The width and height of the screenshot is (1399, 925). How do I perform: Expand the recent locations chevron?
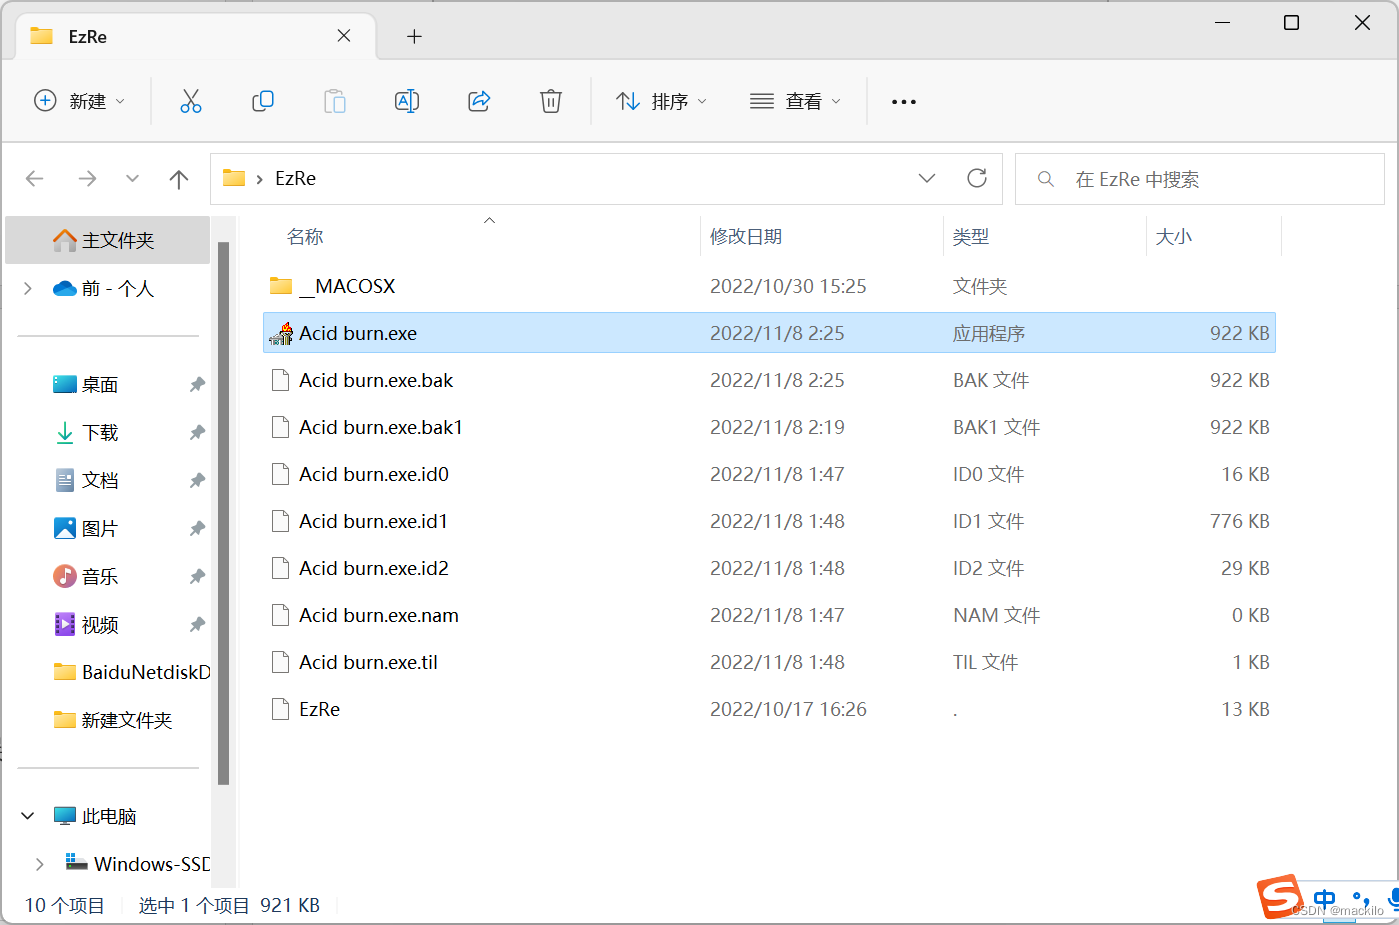(x=133, y=179)
